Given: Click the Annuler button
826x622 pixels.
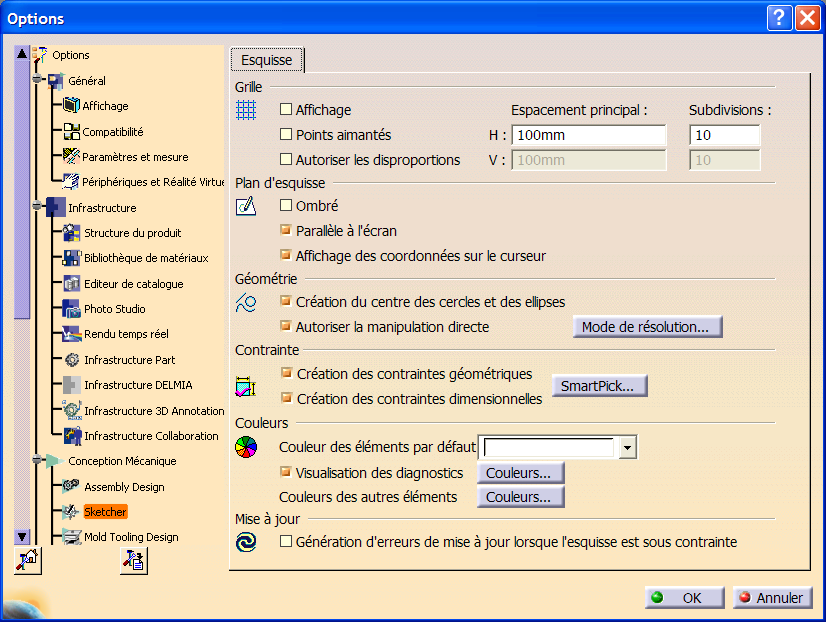Looking at the screenshot, I should click(772, 598).
